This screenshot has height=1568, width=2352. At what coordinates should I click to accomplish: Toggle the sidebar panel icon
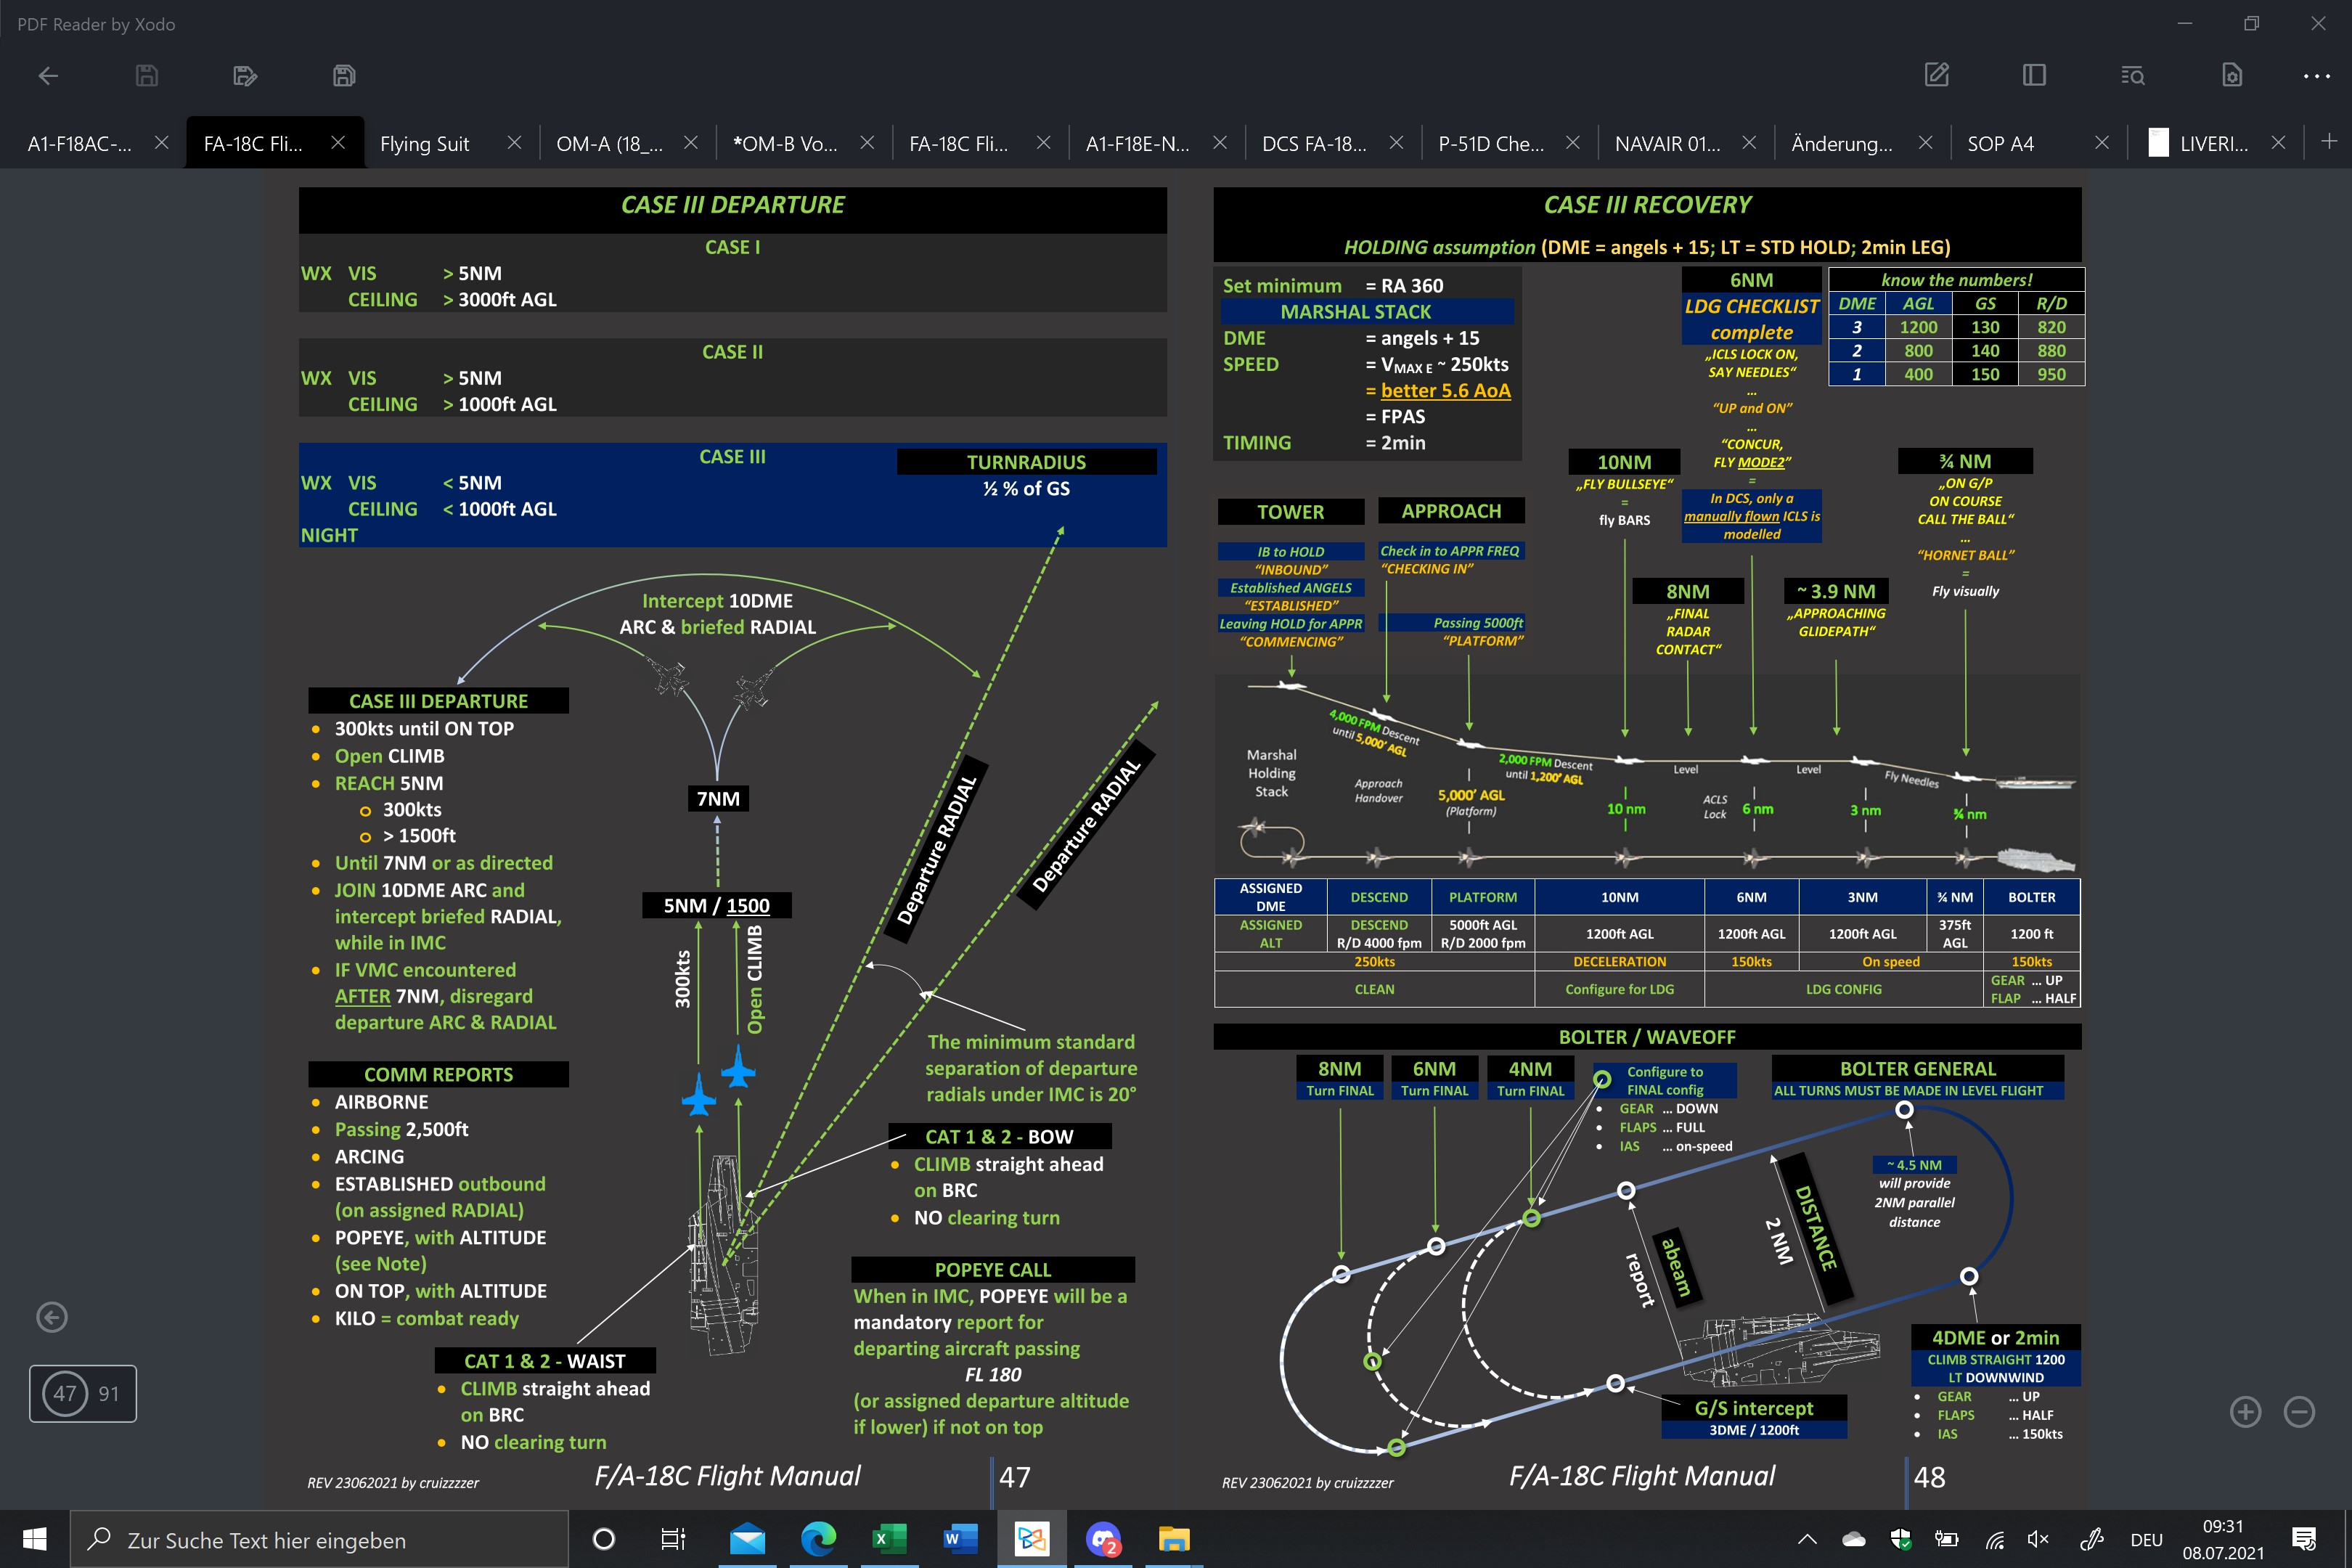[x=2034, y=75]
